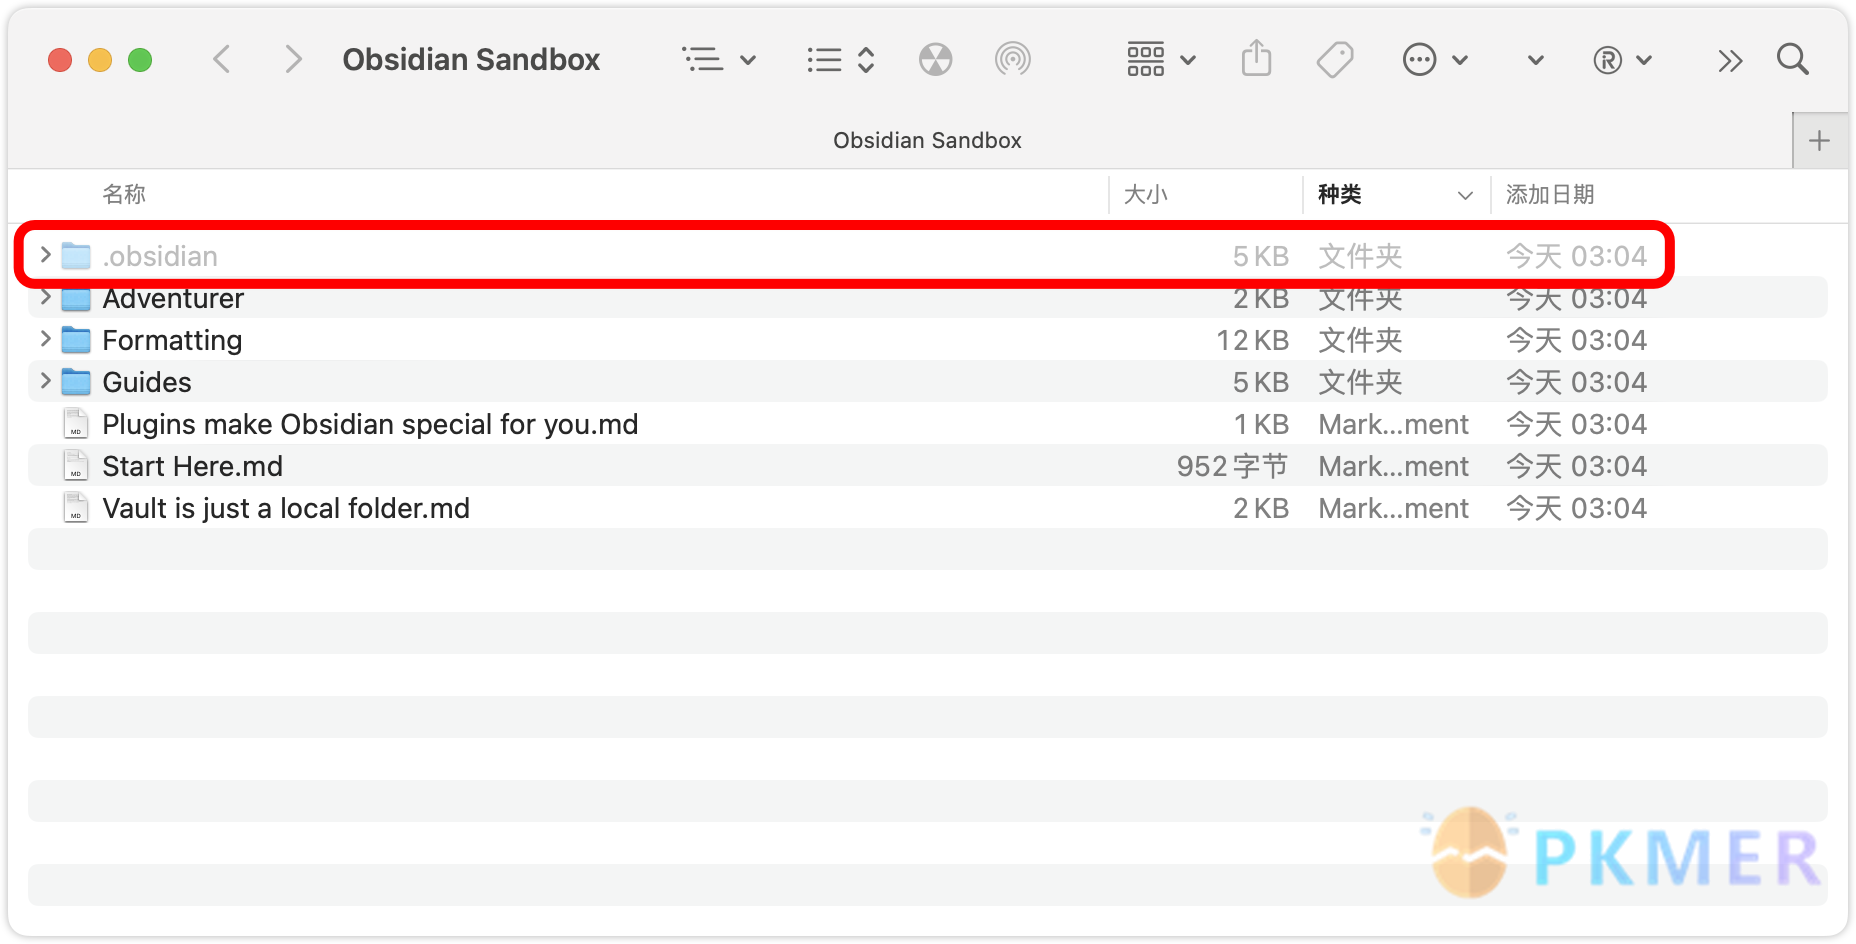Expand the dropdown arrow beside circled R icon
1856x944 pixels.
click(1644, 60)
